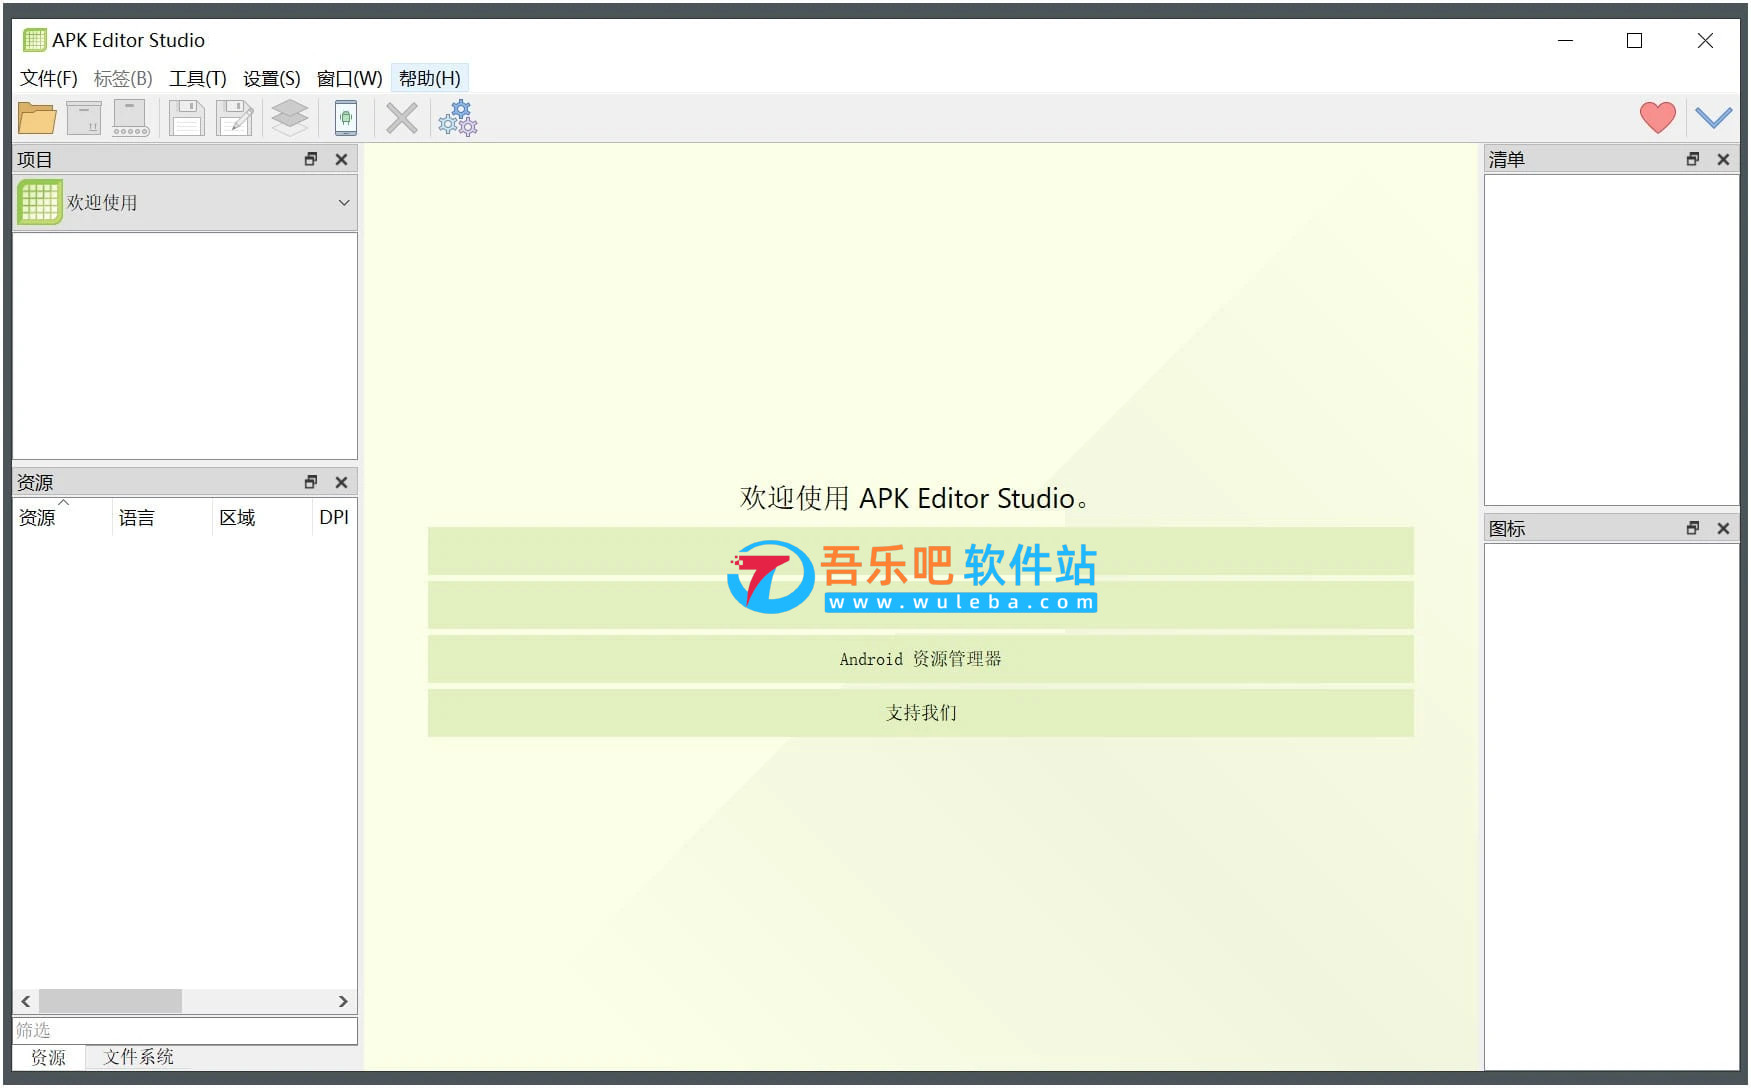
Task: Click the Optimize APK toolbar icon
Action: tap(84, 118)
